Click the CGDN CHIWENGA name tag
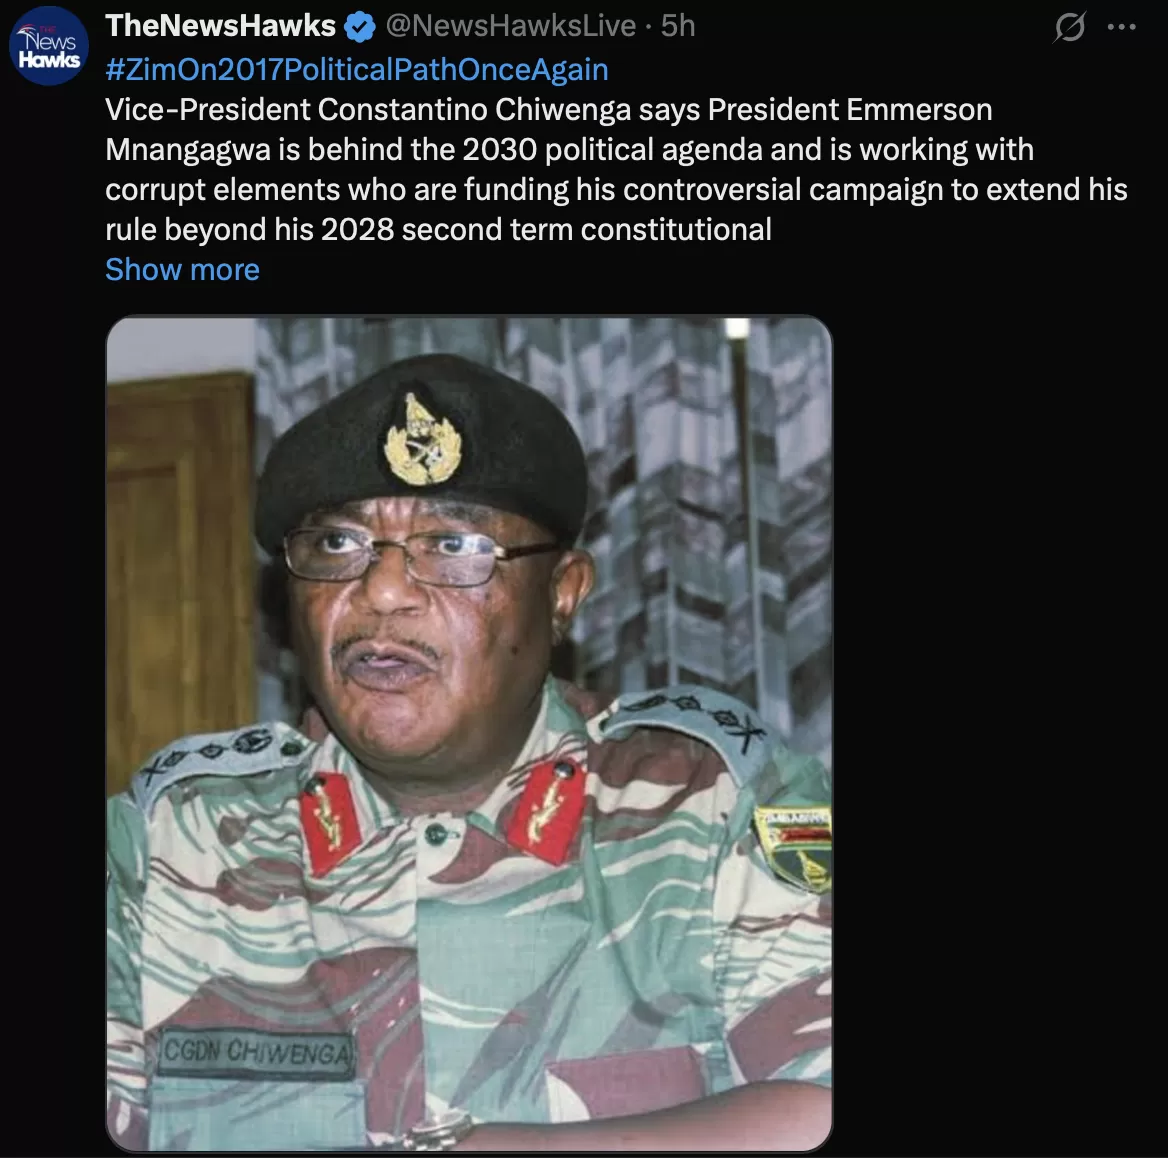Screen dimensions: 1168x1158 point(257,1052)
